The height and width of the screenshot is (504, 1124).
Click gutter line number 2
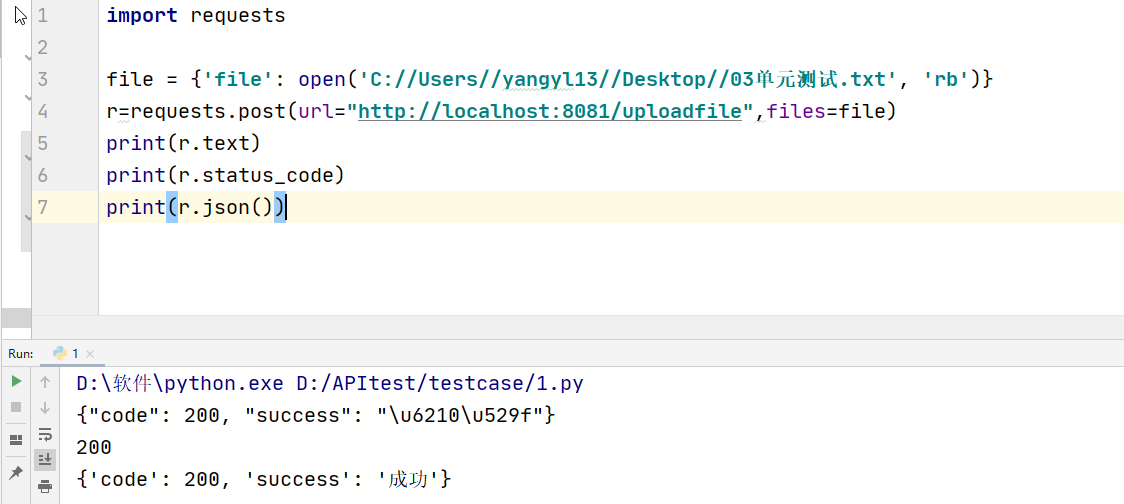click(42, 47)
